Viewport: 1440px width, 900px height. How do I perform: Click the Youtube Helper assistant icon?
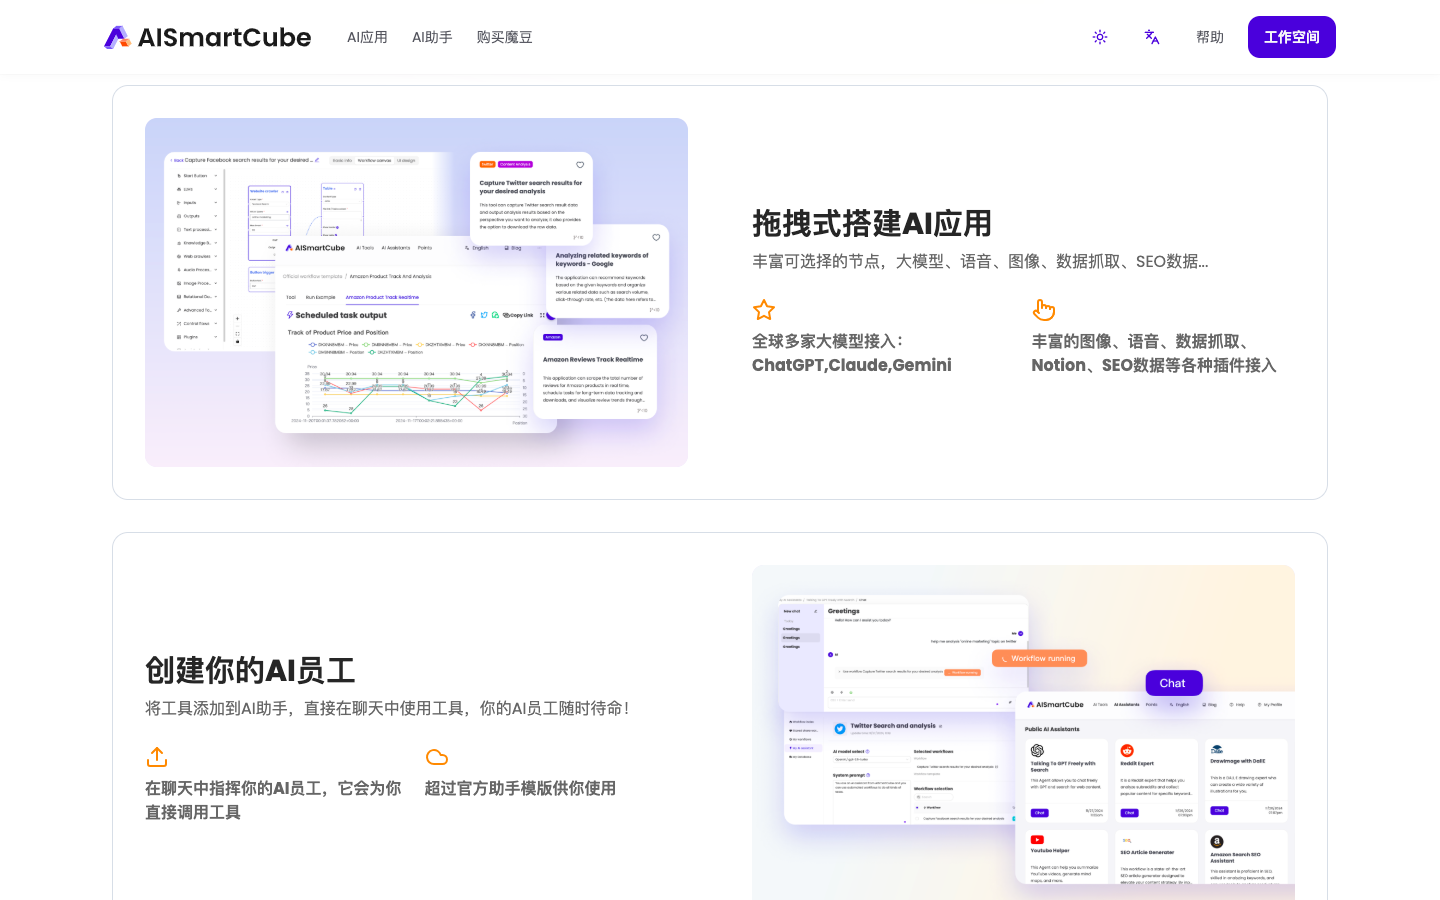[1037, 840]
